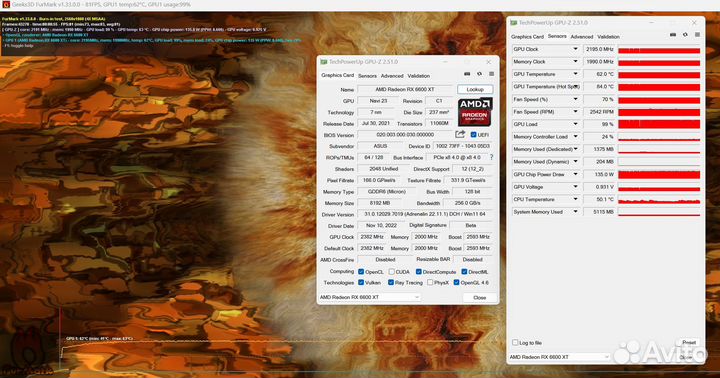Open the CPU Temperature sensor dropdown

pos(575,199)
